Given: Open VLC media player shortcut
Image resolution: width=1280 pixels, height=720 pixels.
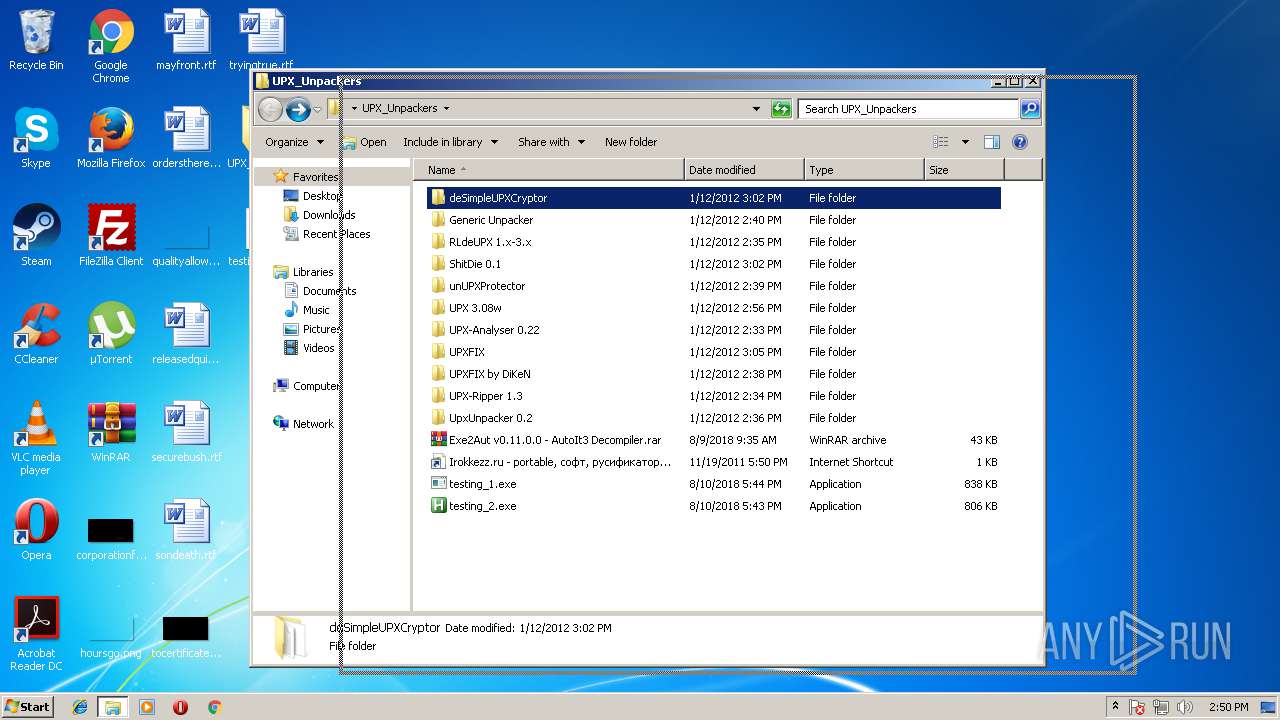Looking at the screenshot, I should pyautogui.click(x=36, y=438).
